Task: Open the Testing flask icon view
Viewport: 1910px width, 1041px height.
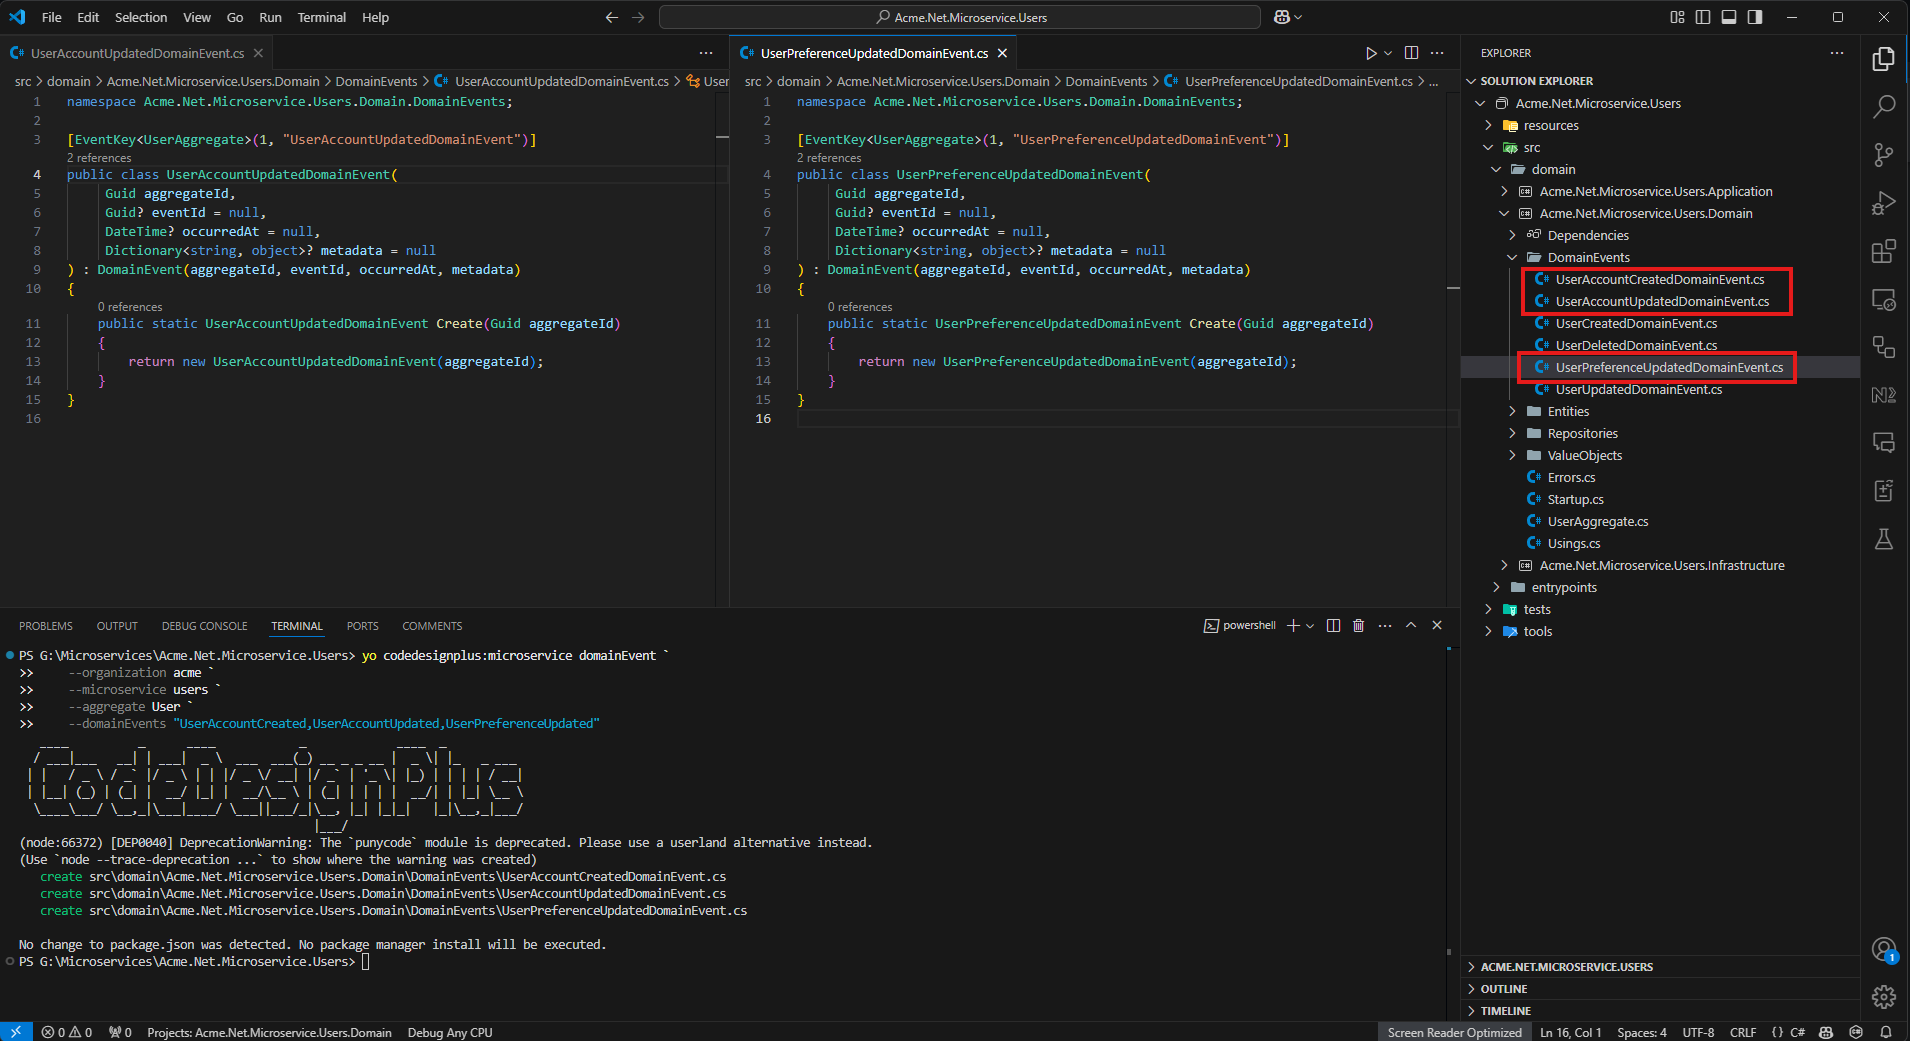Action: click(1884, 539)
